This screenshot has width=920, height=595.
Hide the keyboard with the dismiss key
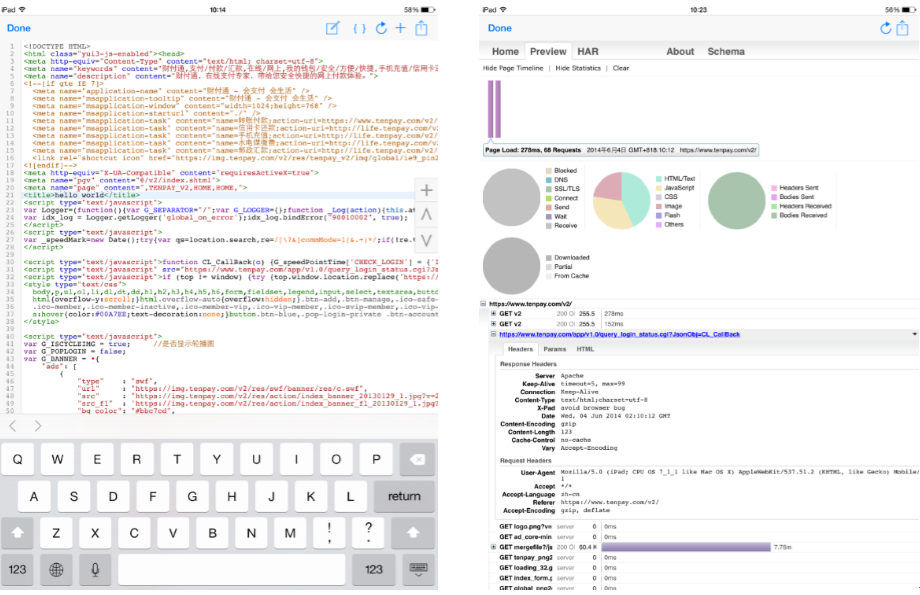[x=419, y=569]
